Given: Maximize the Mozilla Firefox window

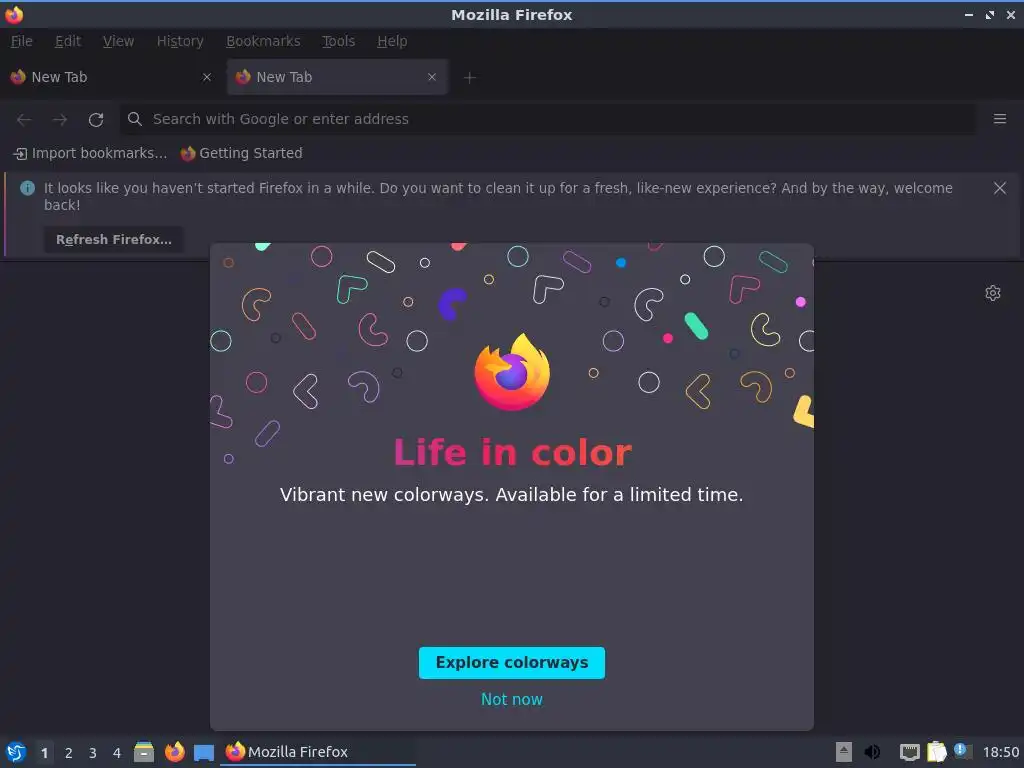Looking at the screenshot, I should pos(990,14).
